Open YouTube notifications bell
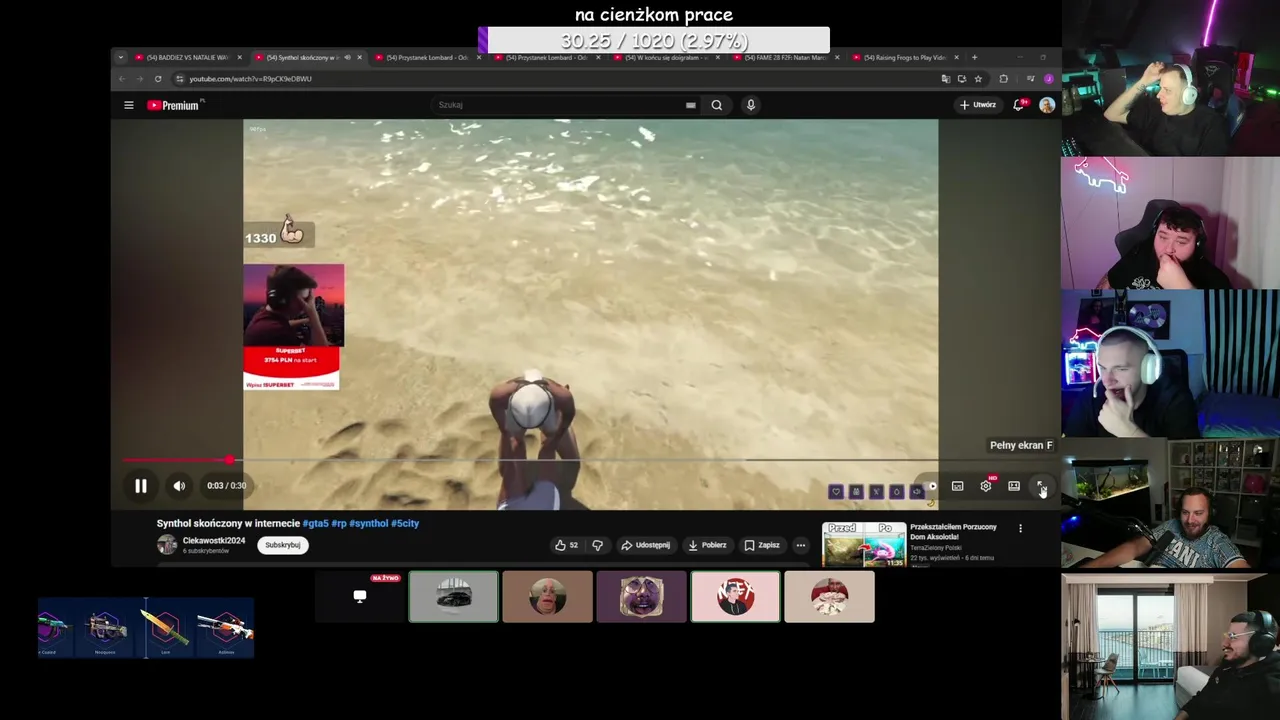 (x=1019, y=105)
